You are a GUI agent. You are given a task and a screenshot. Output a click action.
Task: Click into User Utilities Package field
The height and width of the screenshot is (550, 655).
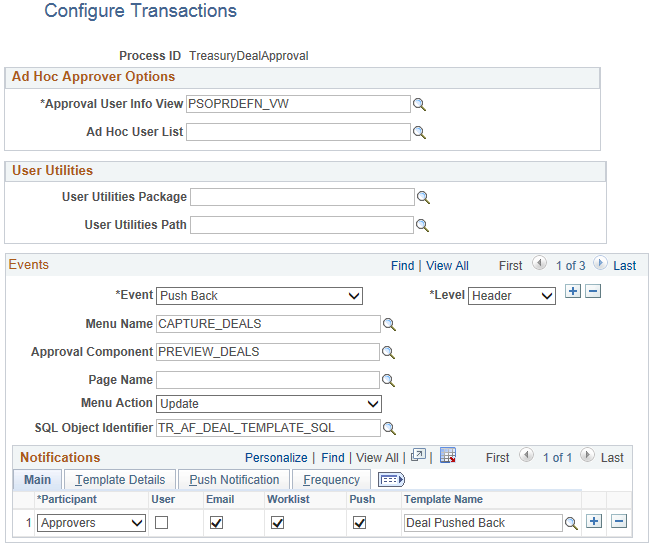[x=302, y=197]
